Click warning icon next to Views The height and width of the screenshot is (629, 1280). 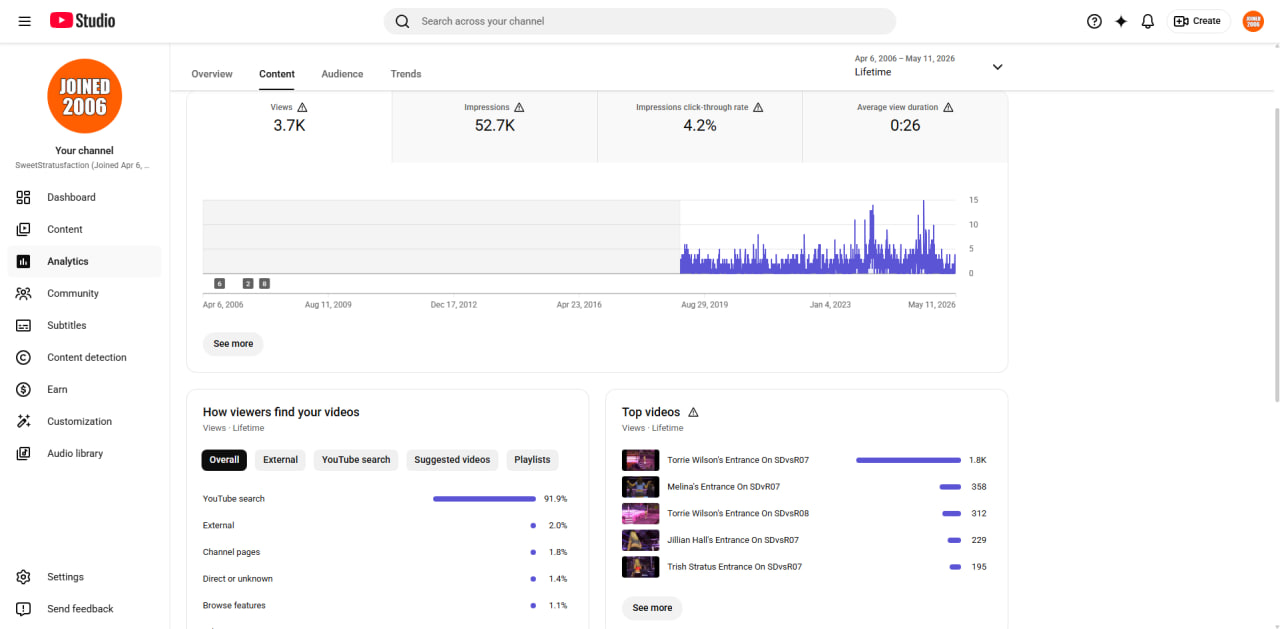pyautogui.click(x=303, y=107)
